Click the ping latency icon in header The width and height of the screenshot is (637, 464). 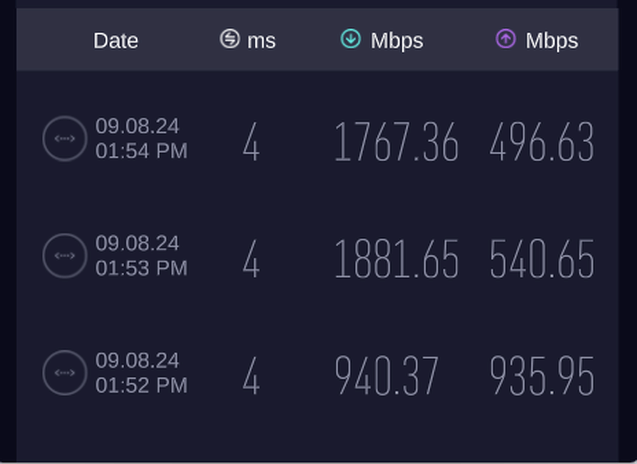click(230, 39)
